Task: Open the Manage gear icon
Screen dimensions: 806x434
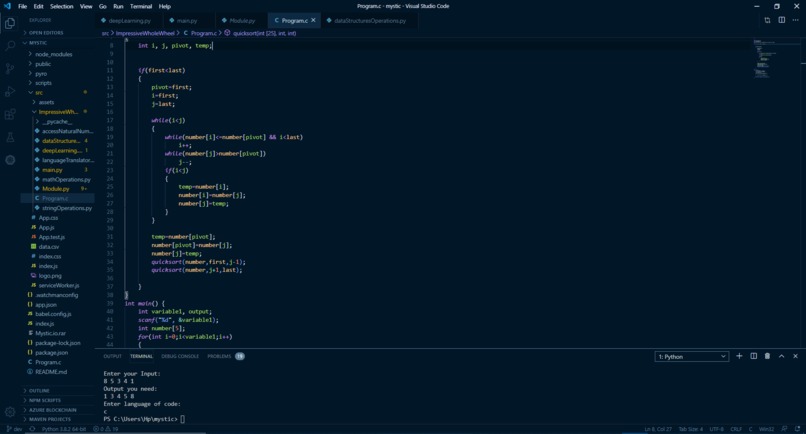Action: (10, 411)
